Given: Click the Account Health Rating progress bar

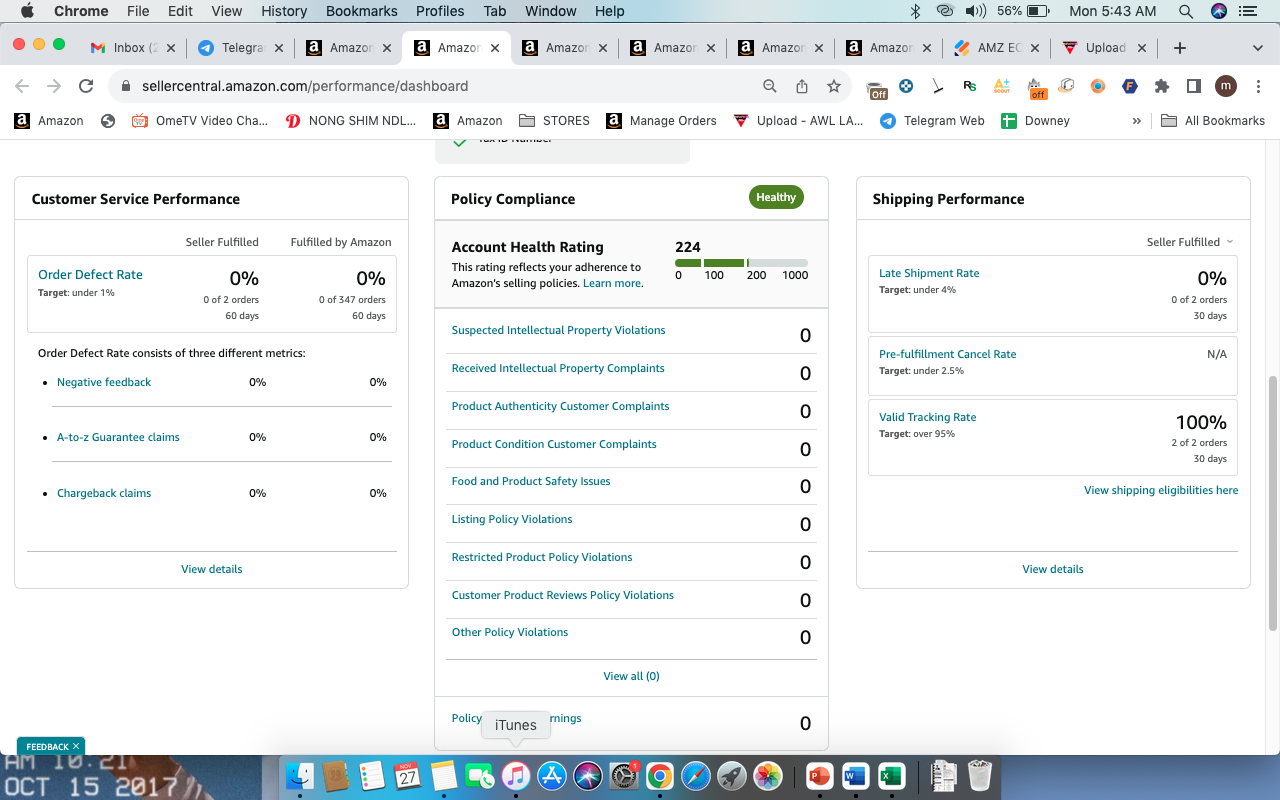Looking at the screenshot, I should pos(741,263).
